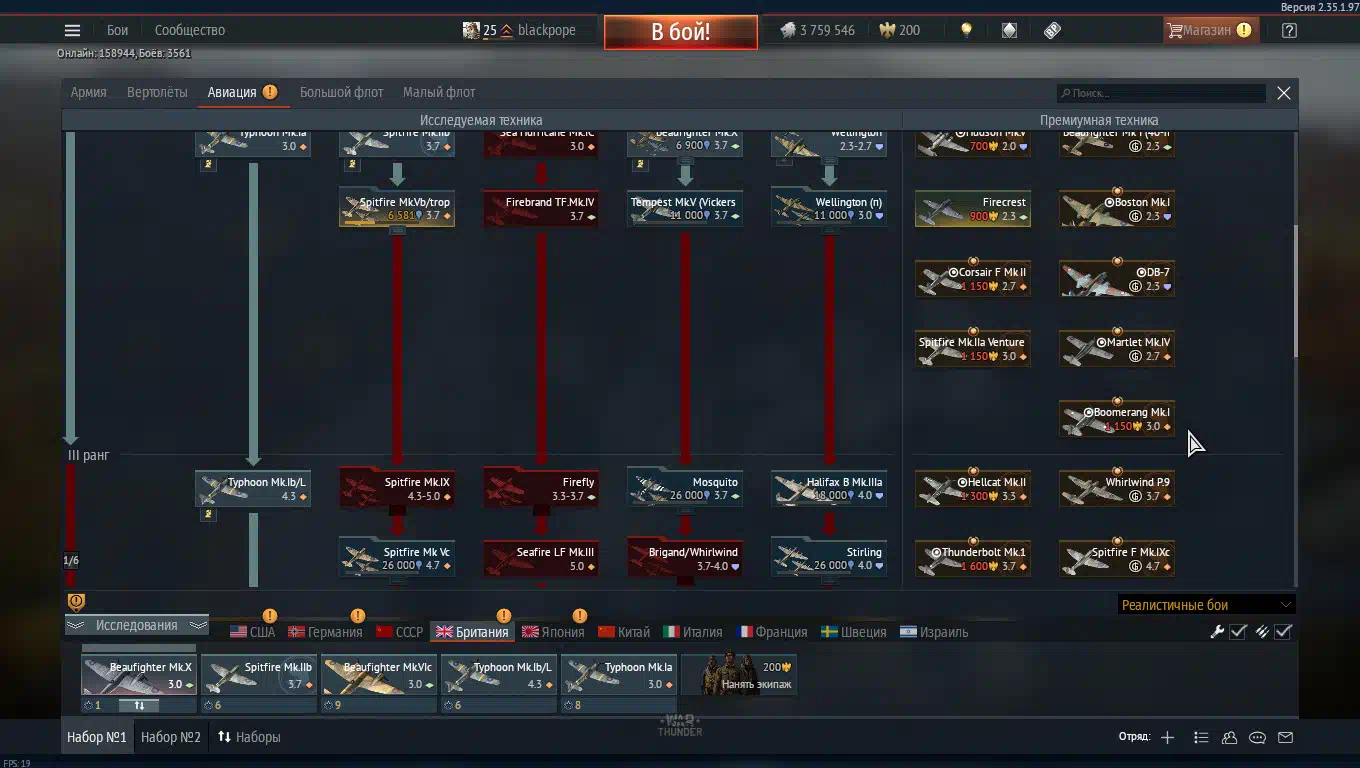Image resolution: width=1360 pixels, height=768 pixels.
Task: Select Halifax B Mk.IIIa aircraft
Action: point(829,489)
